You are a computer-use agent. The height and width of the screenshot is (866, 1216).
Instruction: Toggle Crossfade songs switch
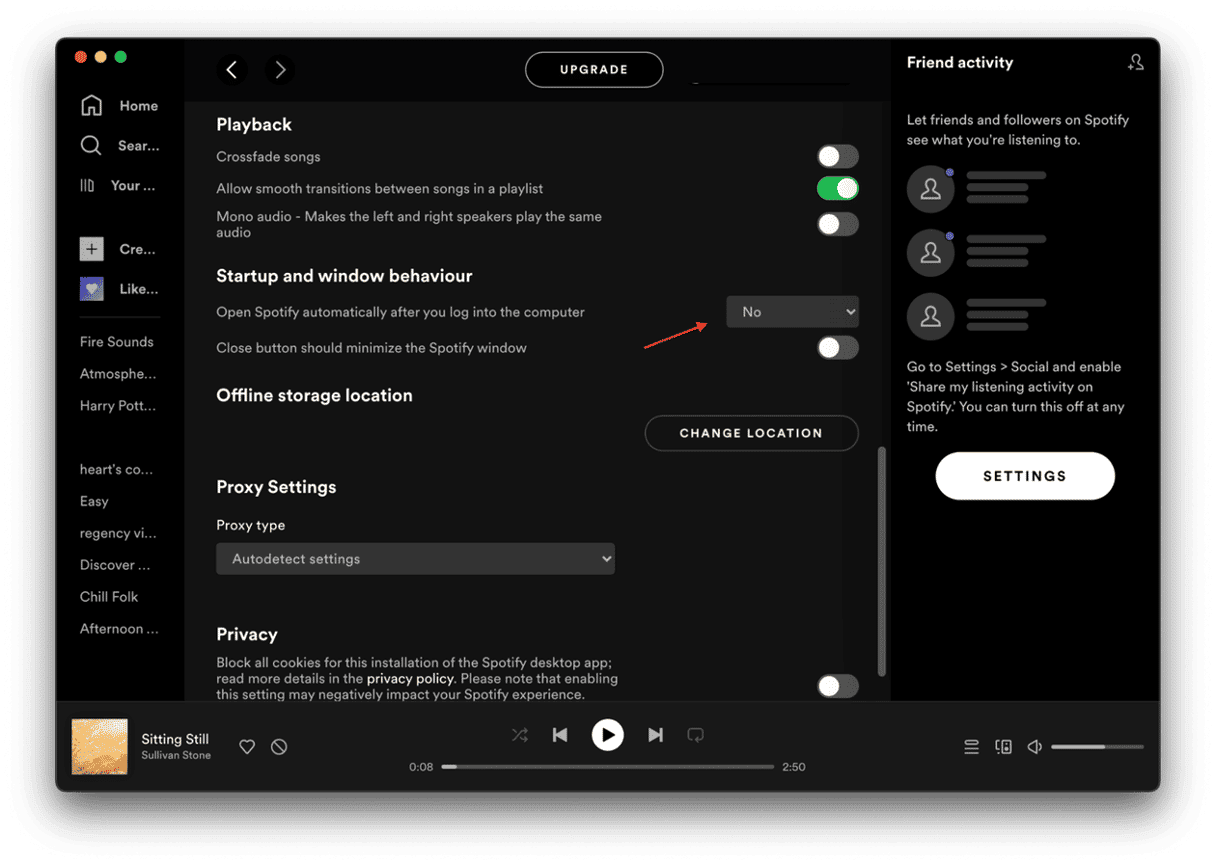[x=837, y=157]
